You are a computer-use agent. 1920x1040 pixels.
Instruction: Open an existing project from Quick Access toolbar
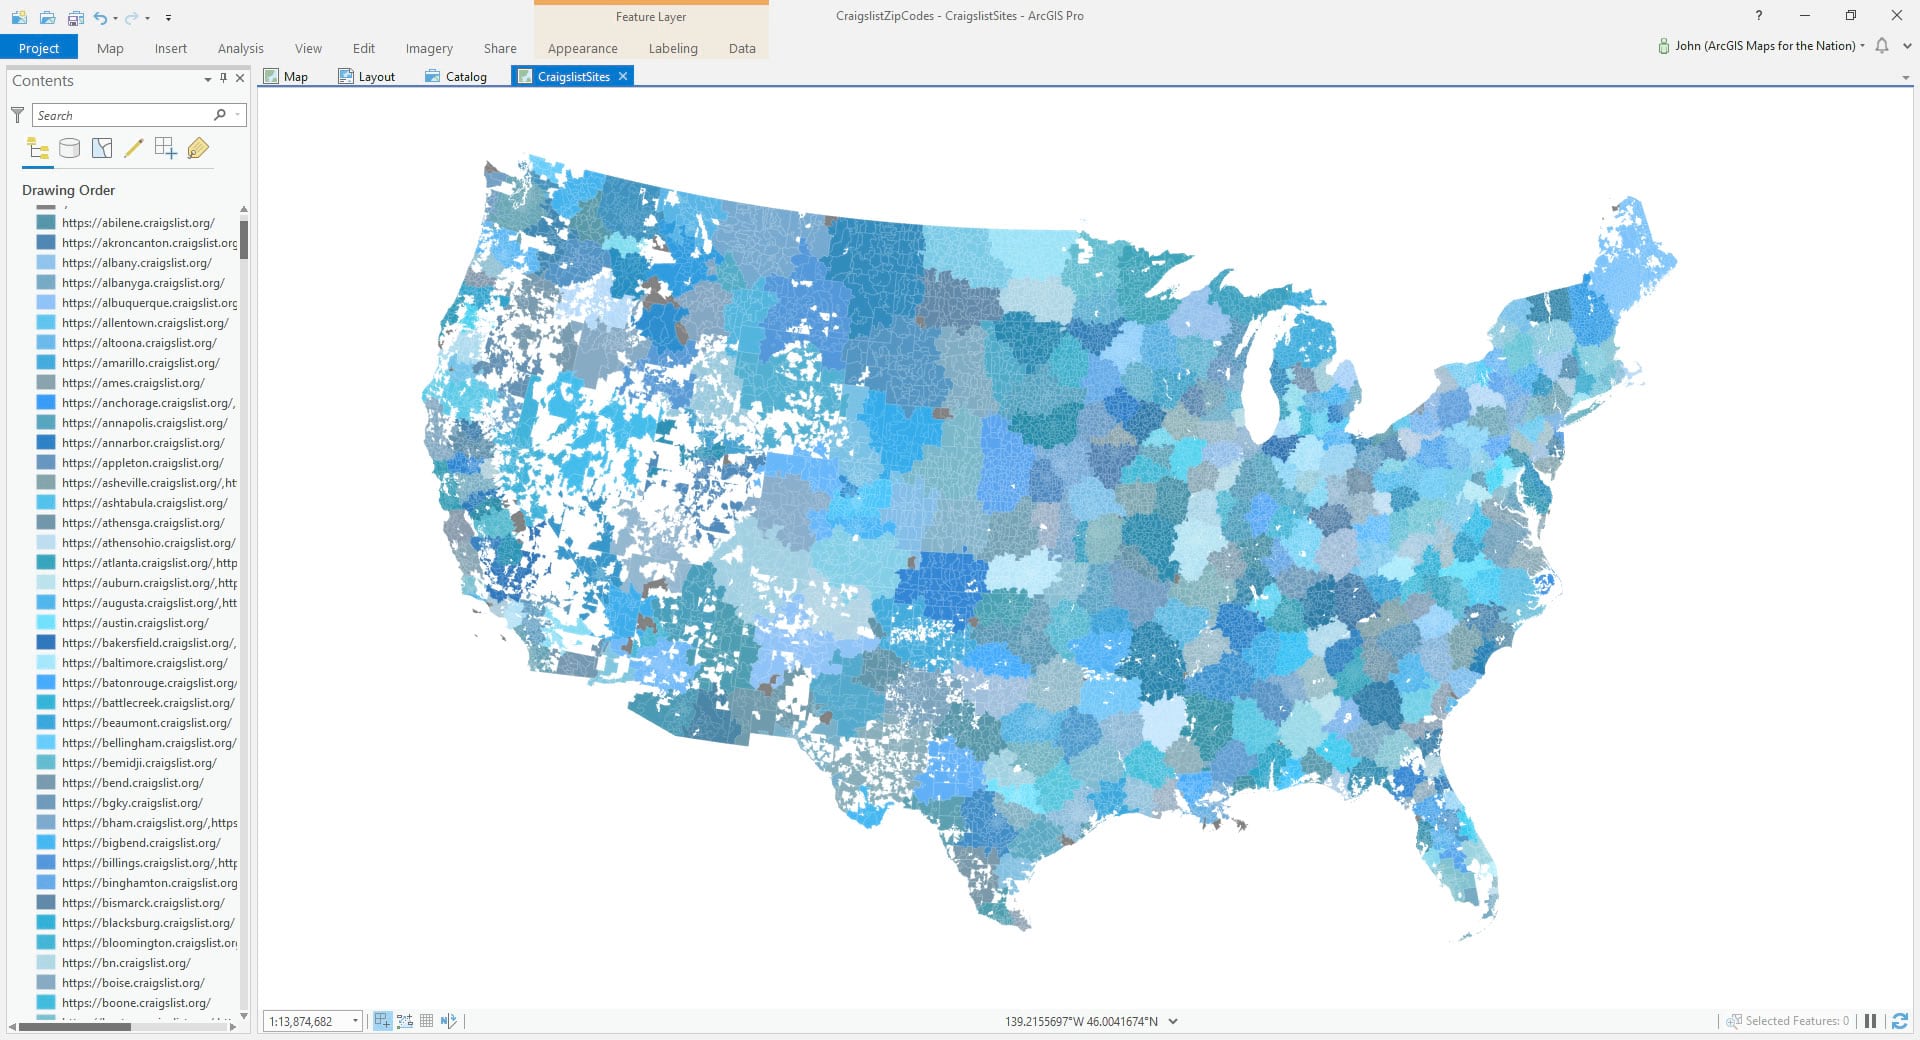pyautogui.click(x=47, y=17)
